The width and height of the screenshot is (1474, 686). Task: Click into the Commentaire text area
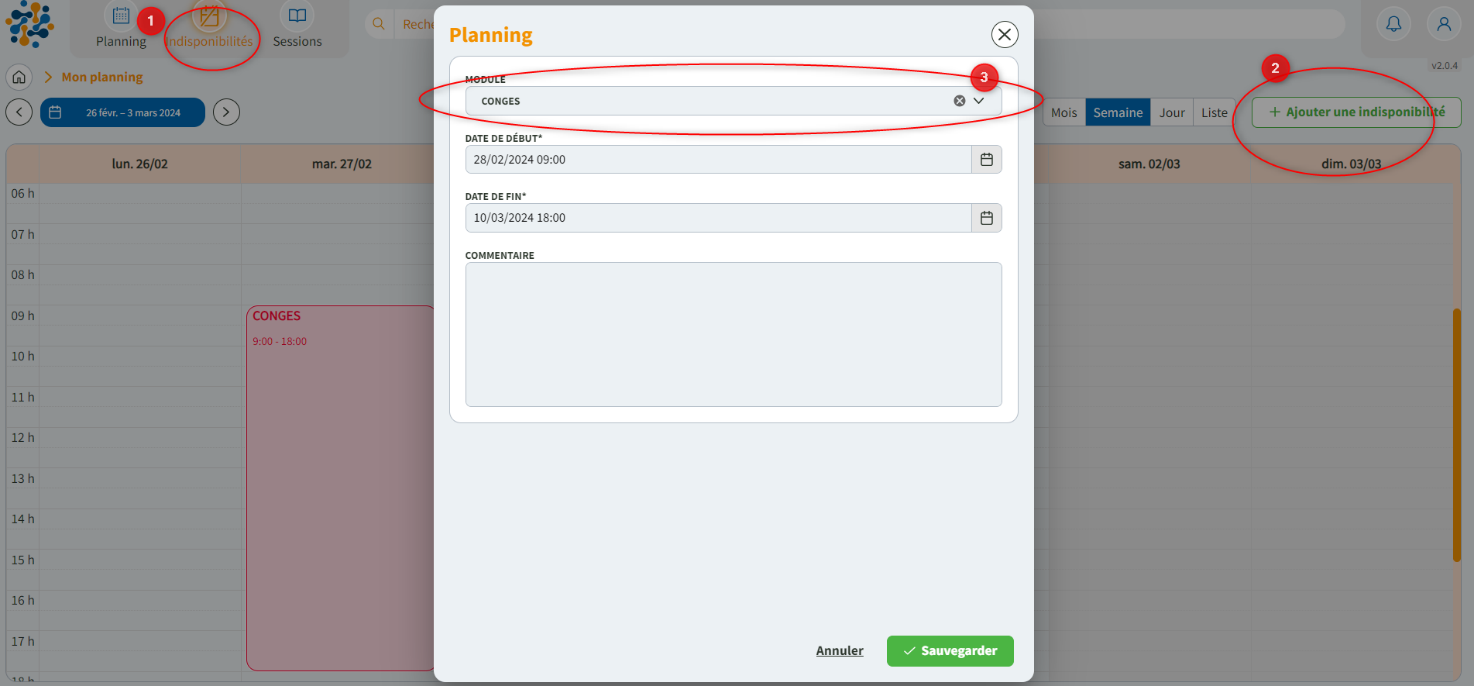[733, 334]
